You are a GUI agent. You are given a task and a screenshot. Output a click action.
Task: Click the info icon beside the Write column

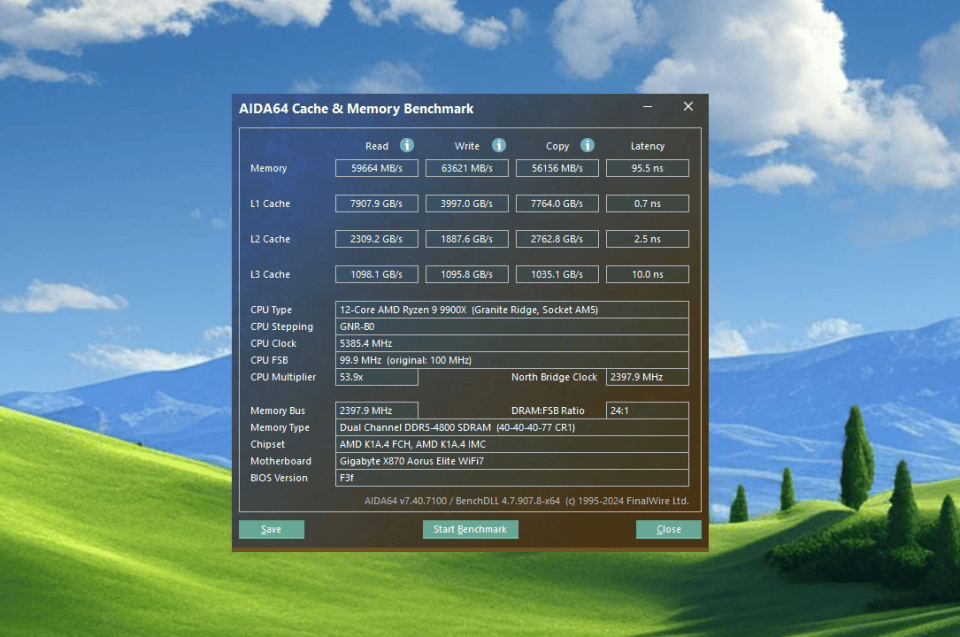(498, 145)
